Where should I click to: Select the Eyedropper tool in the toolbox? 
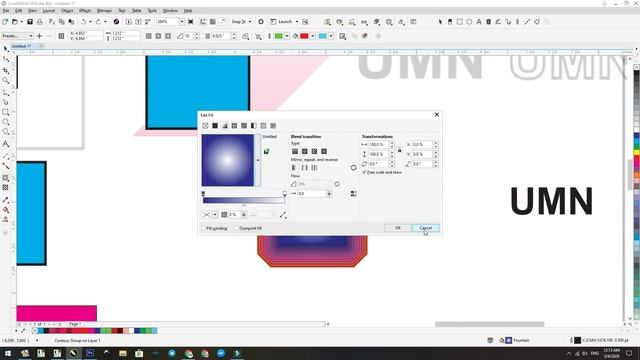(6, 200)
